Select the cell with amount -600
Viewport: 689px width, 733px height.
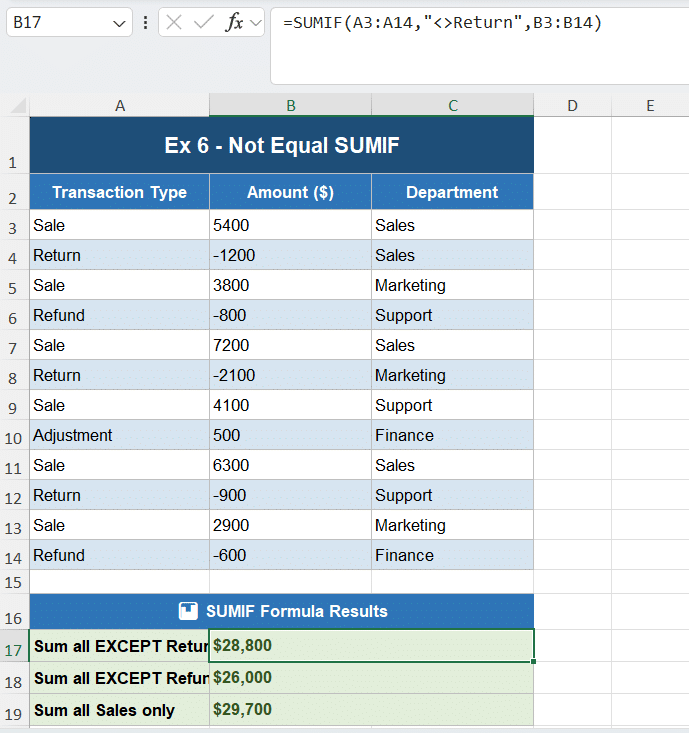(290, 555)
